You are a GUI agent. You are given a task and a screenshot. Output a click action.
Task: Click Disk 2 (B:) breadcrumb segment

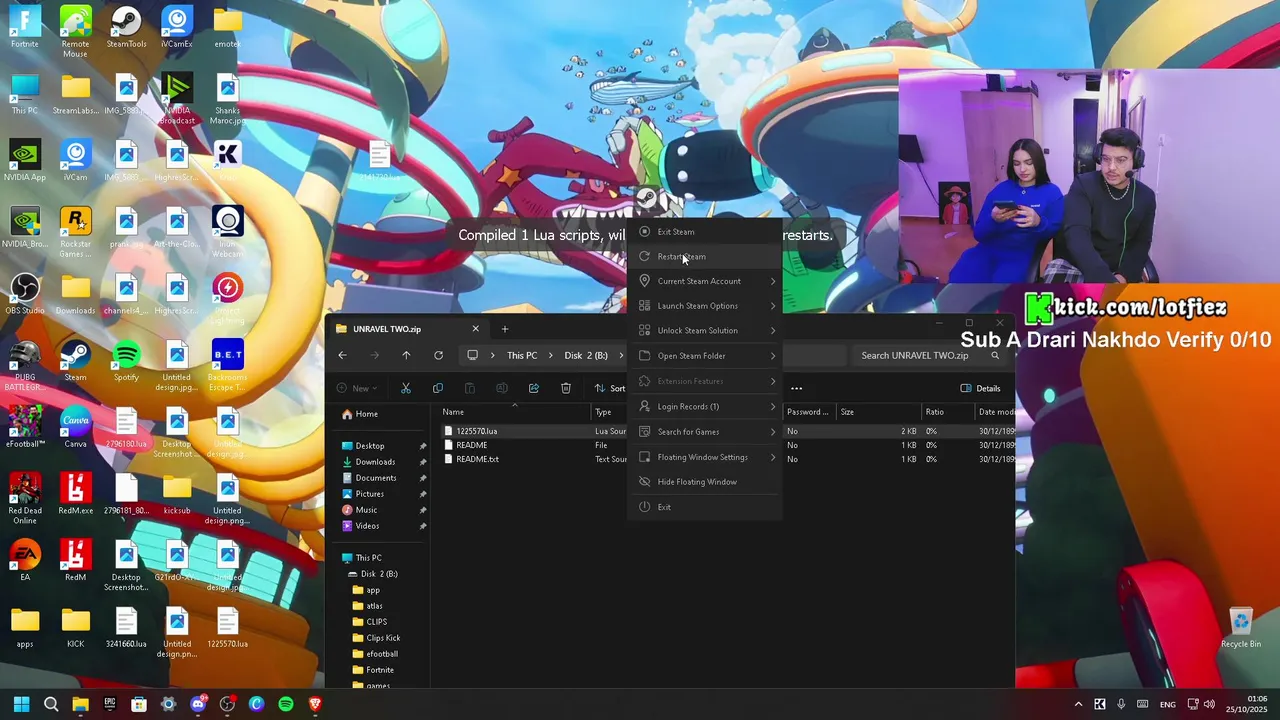point(586,355)
